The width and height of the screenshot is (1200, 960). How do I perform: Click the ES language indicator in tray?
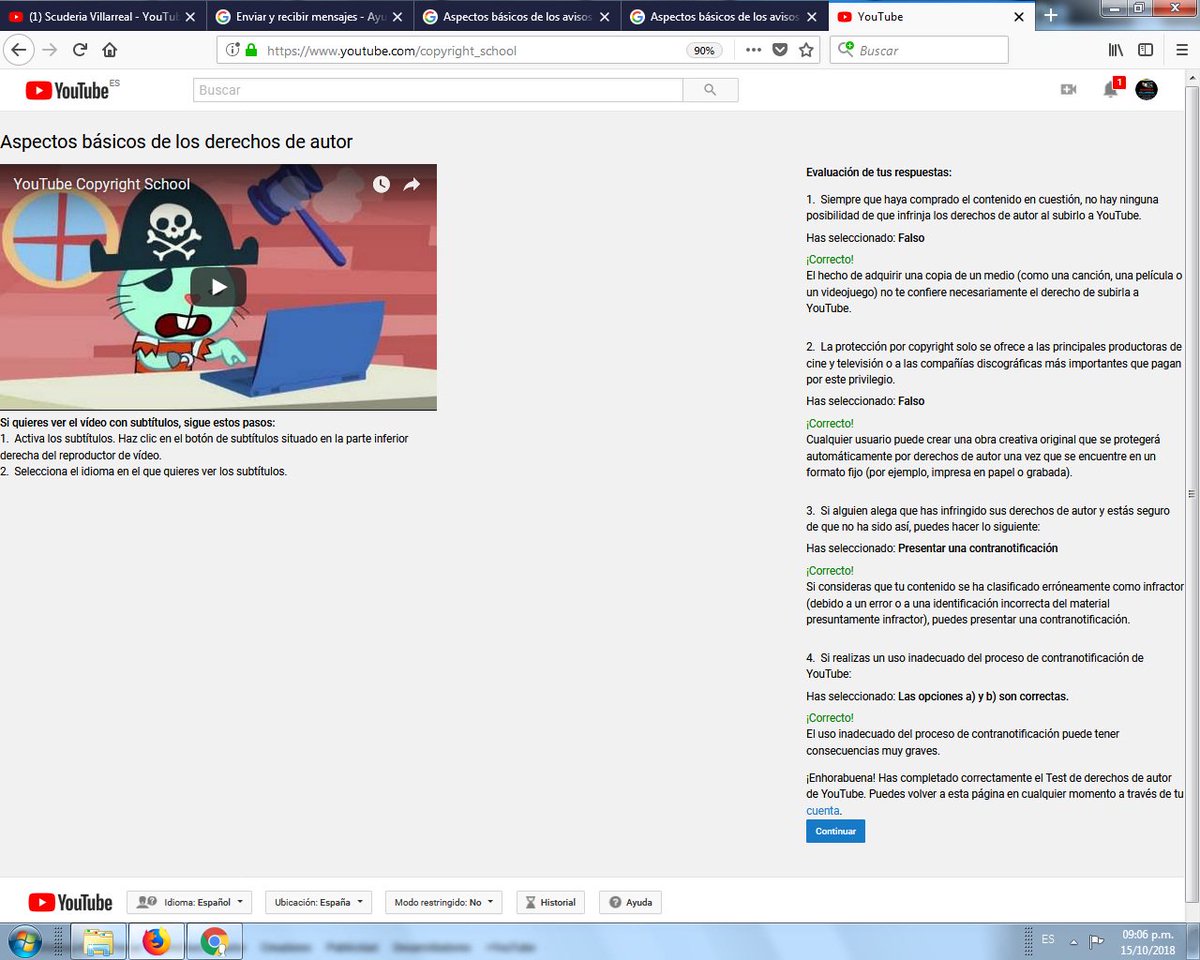tap(1048, 940)
